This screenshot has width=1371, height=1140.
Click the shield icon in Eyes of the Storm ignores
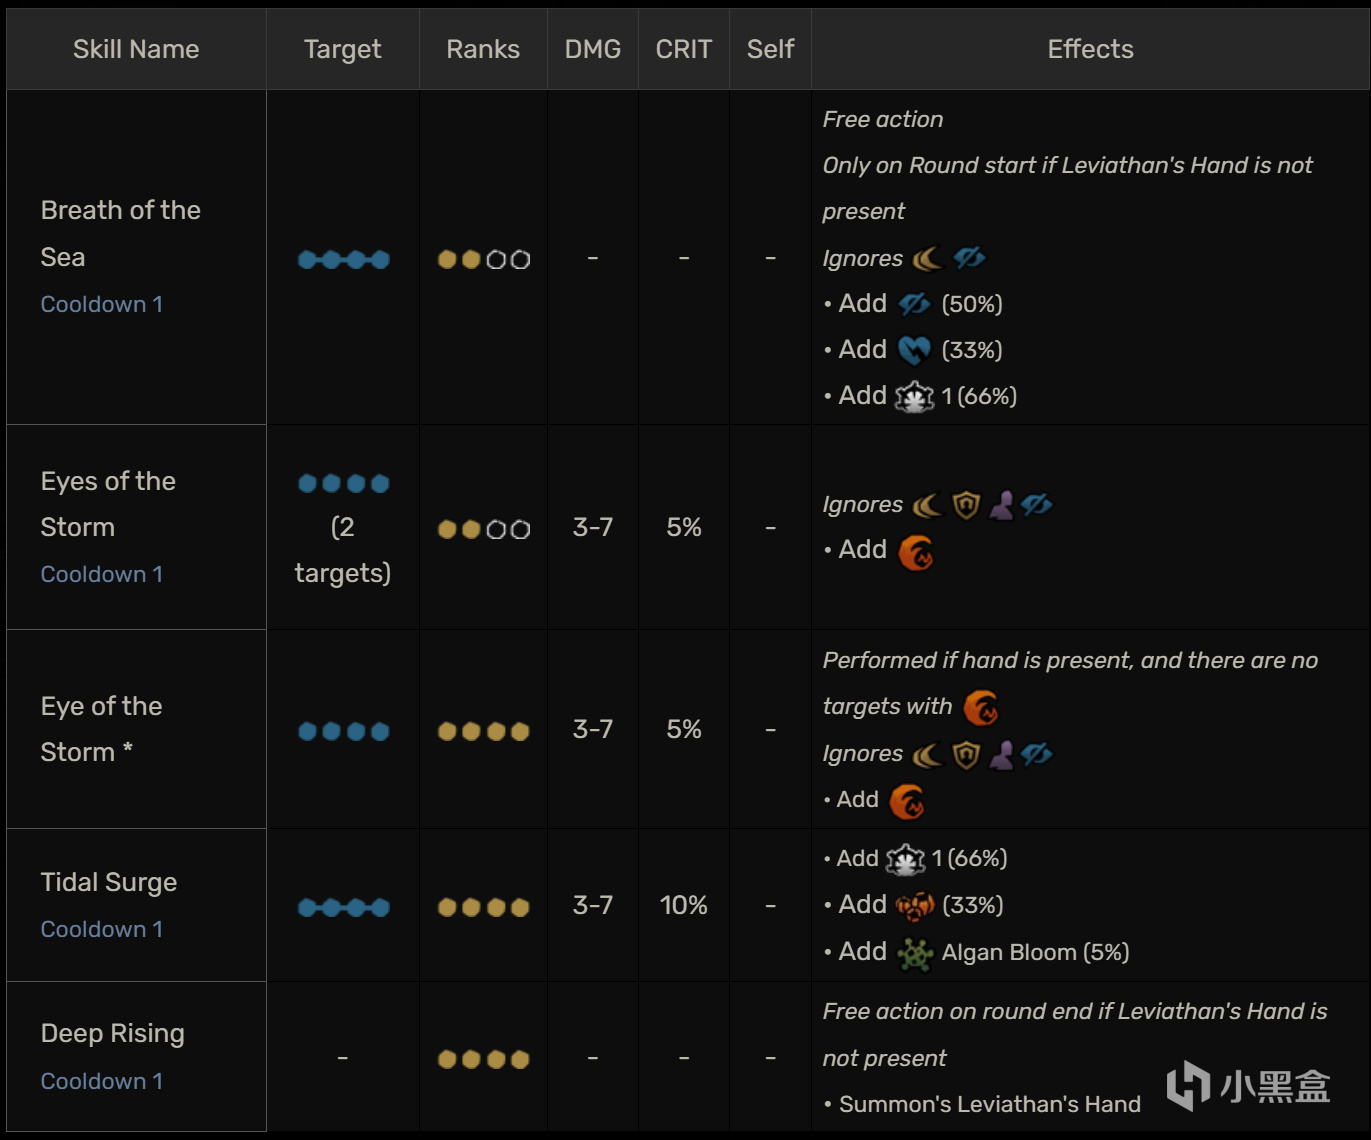(966, 505)
